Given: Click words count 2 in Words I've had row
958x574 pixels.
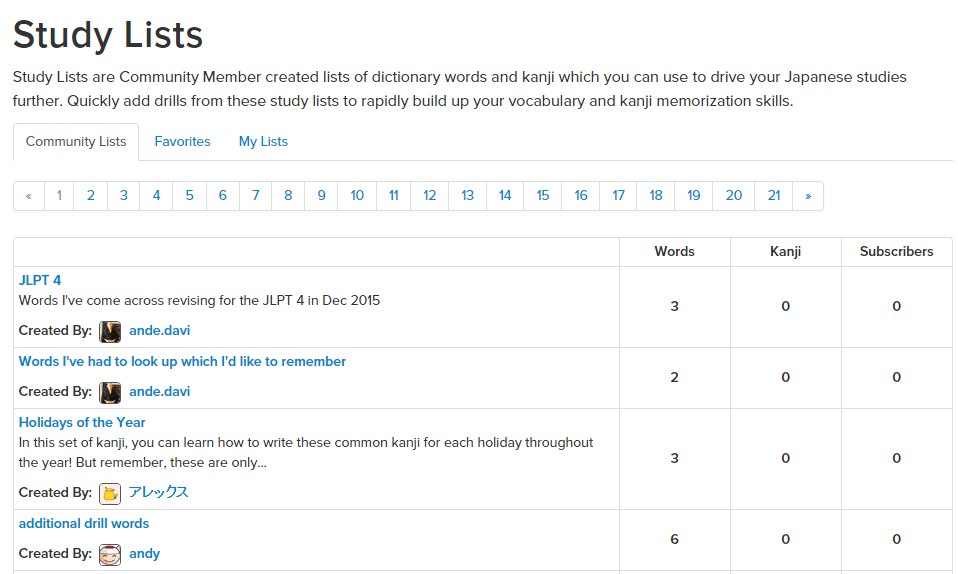Looking at the screenshot, I should (x=675, y=378).
